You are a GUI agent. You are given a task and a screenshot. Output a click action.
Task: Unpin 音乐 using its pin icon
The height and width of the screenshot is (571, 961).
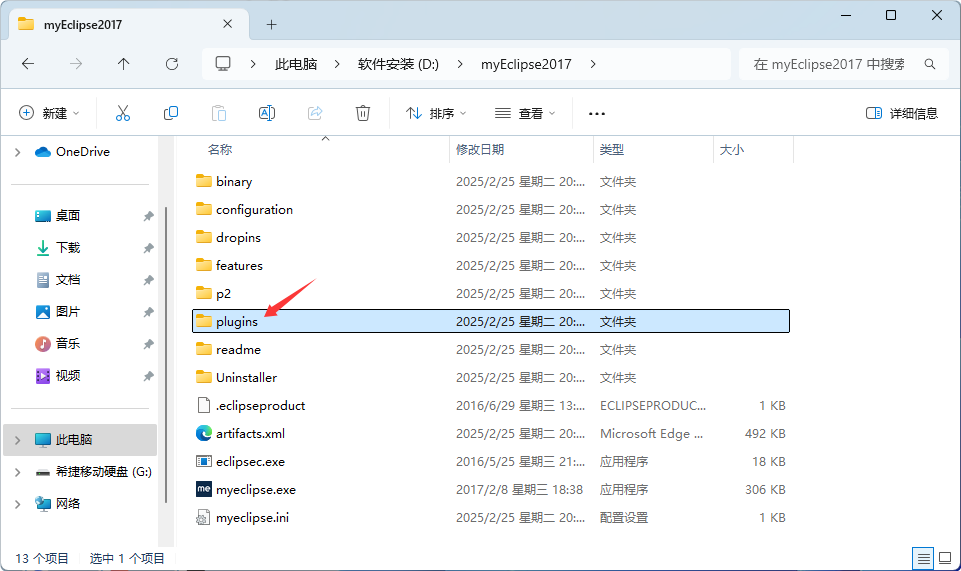[148, 344]
